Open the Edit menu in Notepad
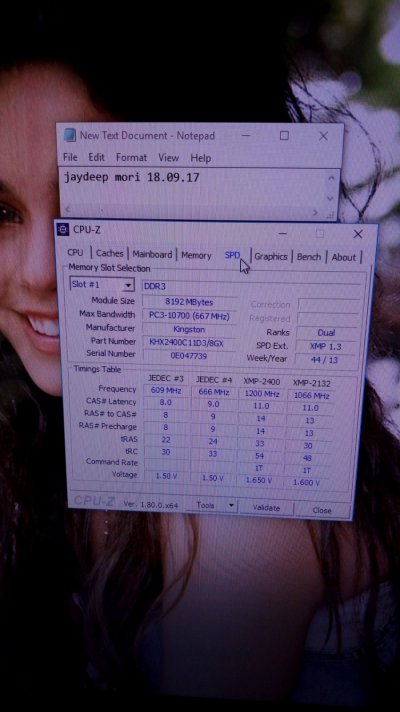Image resolution: width=400 pixels, height=712 pixels. (96, 157)
